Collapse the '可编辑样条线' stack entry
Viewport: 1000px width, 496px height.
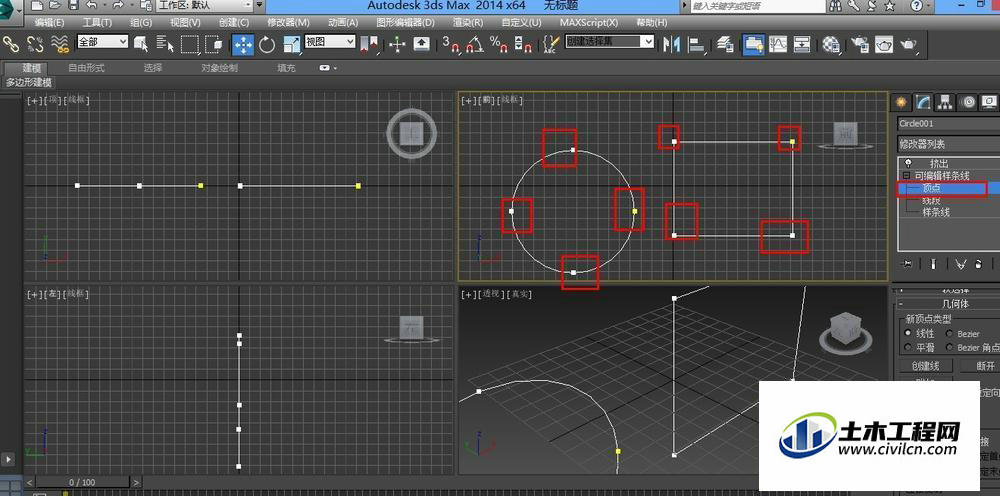click(906, 175)
